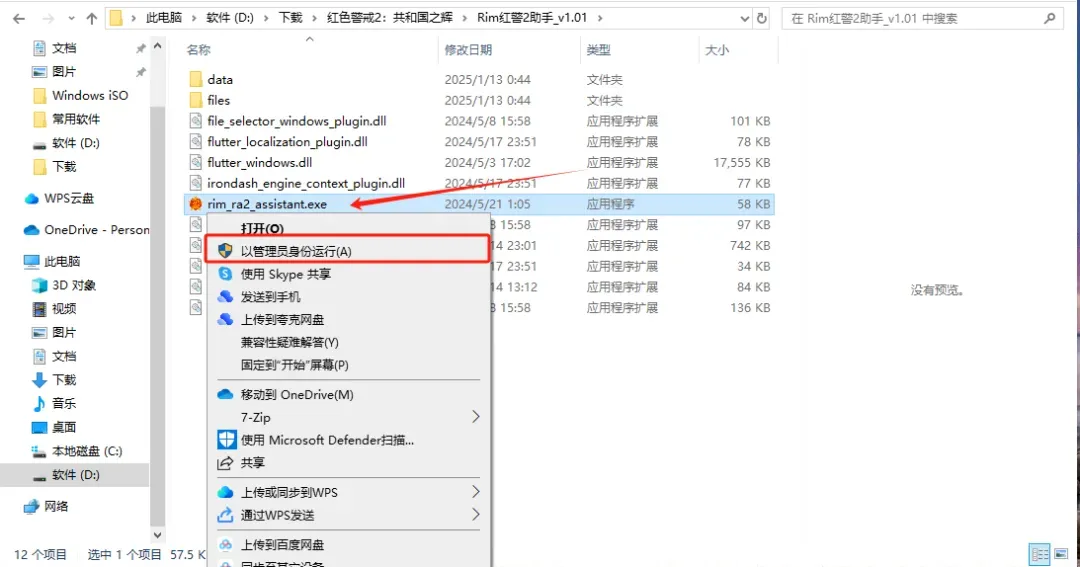Click 此电脑 in the address breadcrumb
Image resolution: width=1080 pixels, height=567 pixels.
click(164, 18)
